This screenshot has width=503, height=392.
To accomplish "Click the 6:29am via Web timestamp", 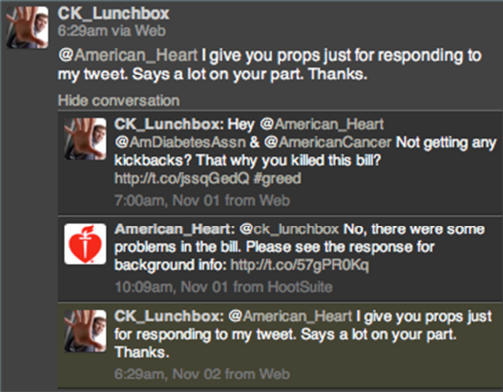I will pos(112,31).
